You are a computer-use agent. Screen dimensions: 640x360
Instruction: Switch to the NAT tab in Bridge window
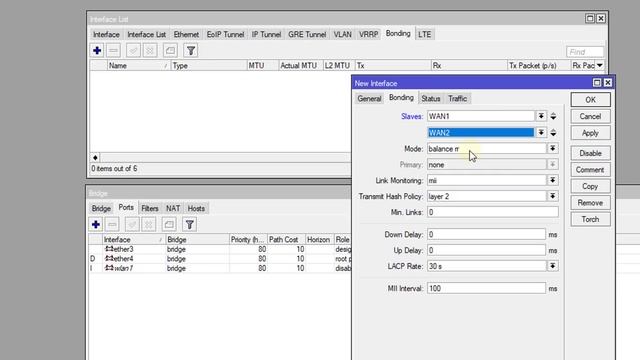coord(173,209)
